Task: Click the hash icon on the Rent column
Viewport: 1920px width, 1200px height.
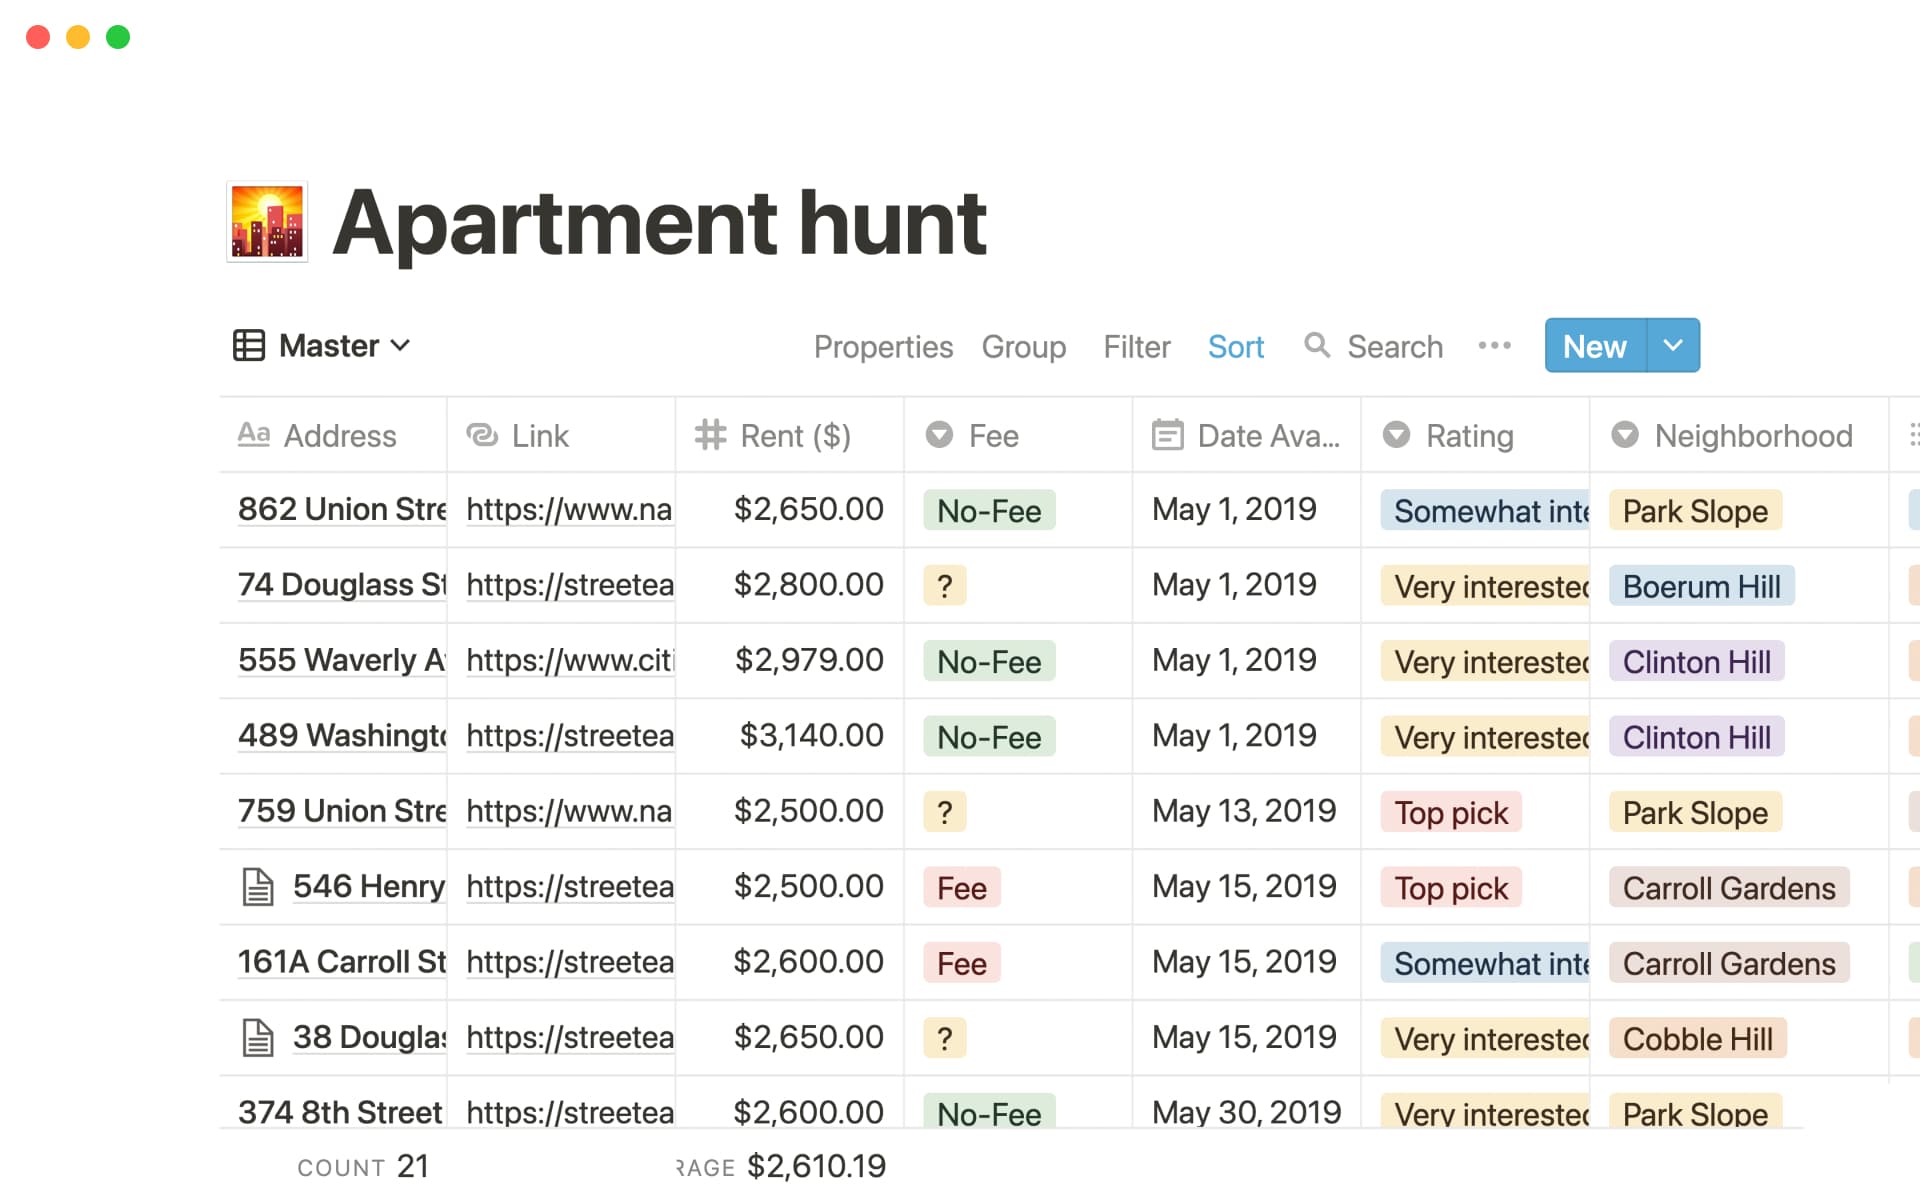Action: click(710, 435)
